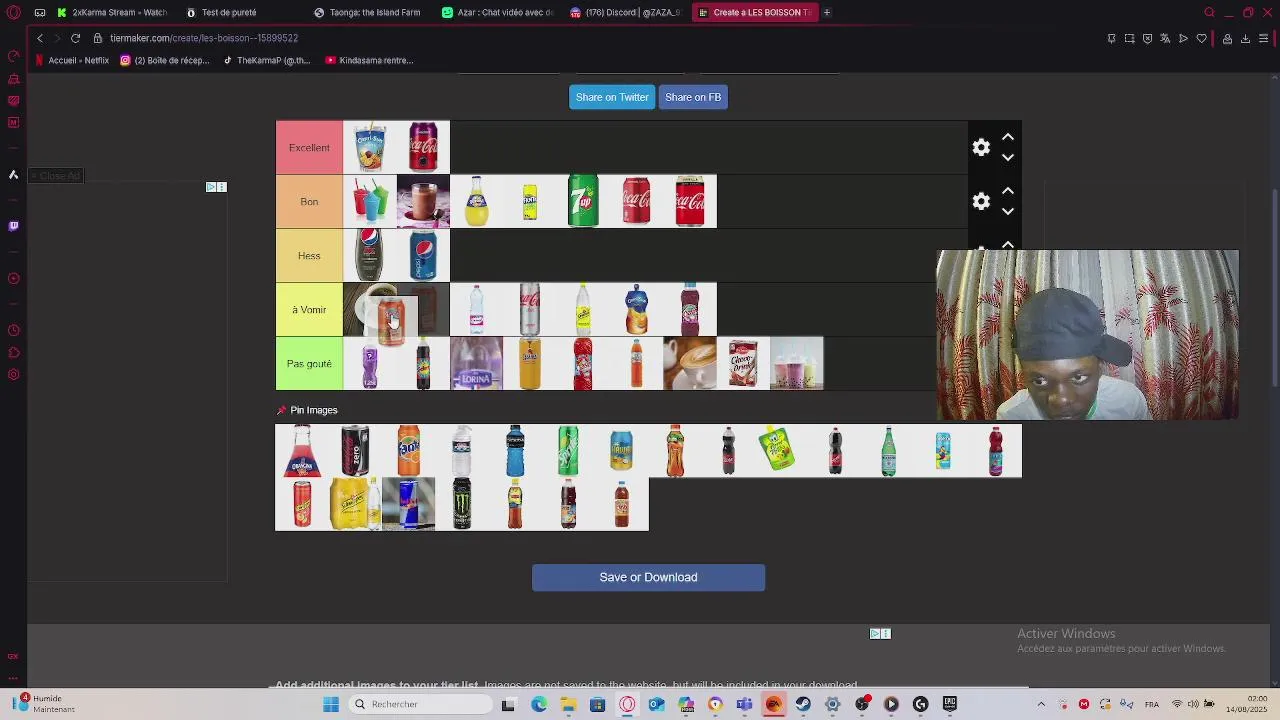Pick the blue Powerade bottle in image pool
The height and width of the screenshot is (720, 1280).
(x=515, y=450)
